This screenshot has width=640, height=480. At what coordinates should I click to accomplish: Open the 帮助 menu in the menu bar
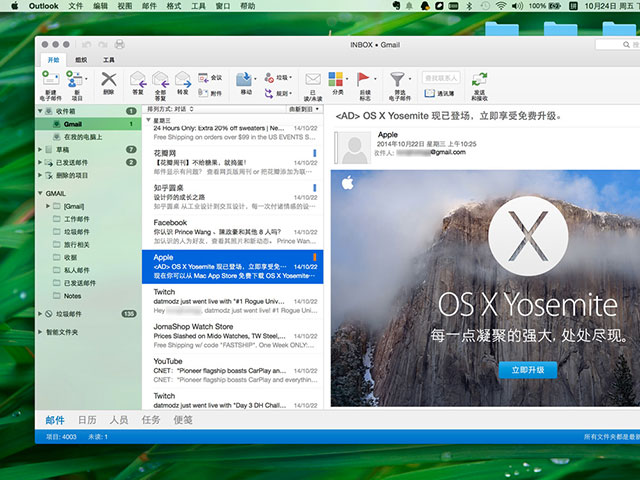247,6
